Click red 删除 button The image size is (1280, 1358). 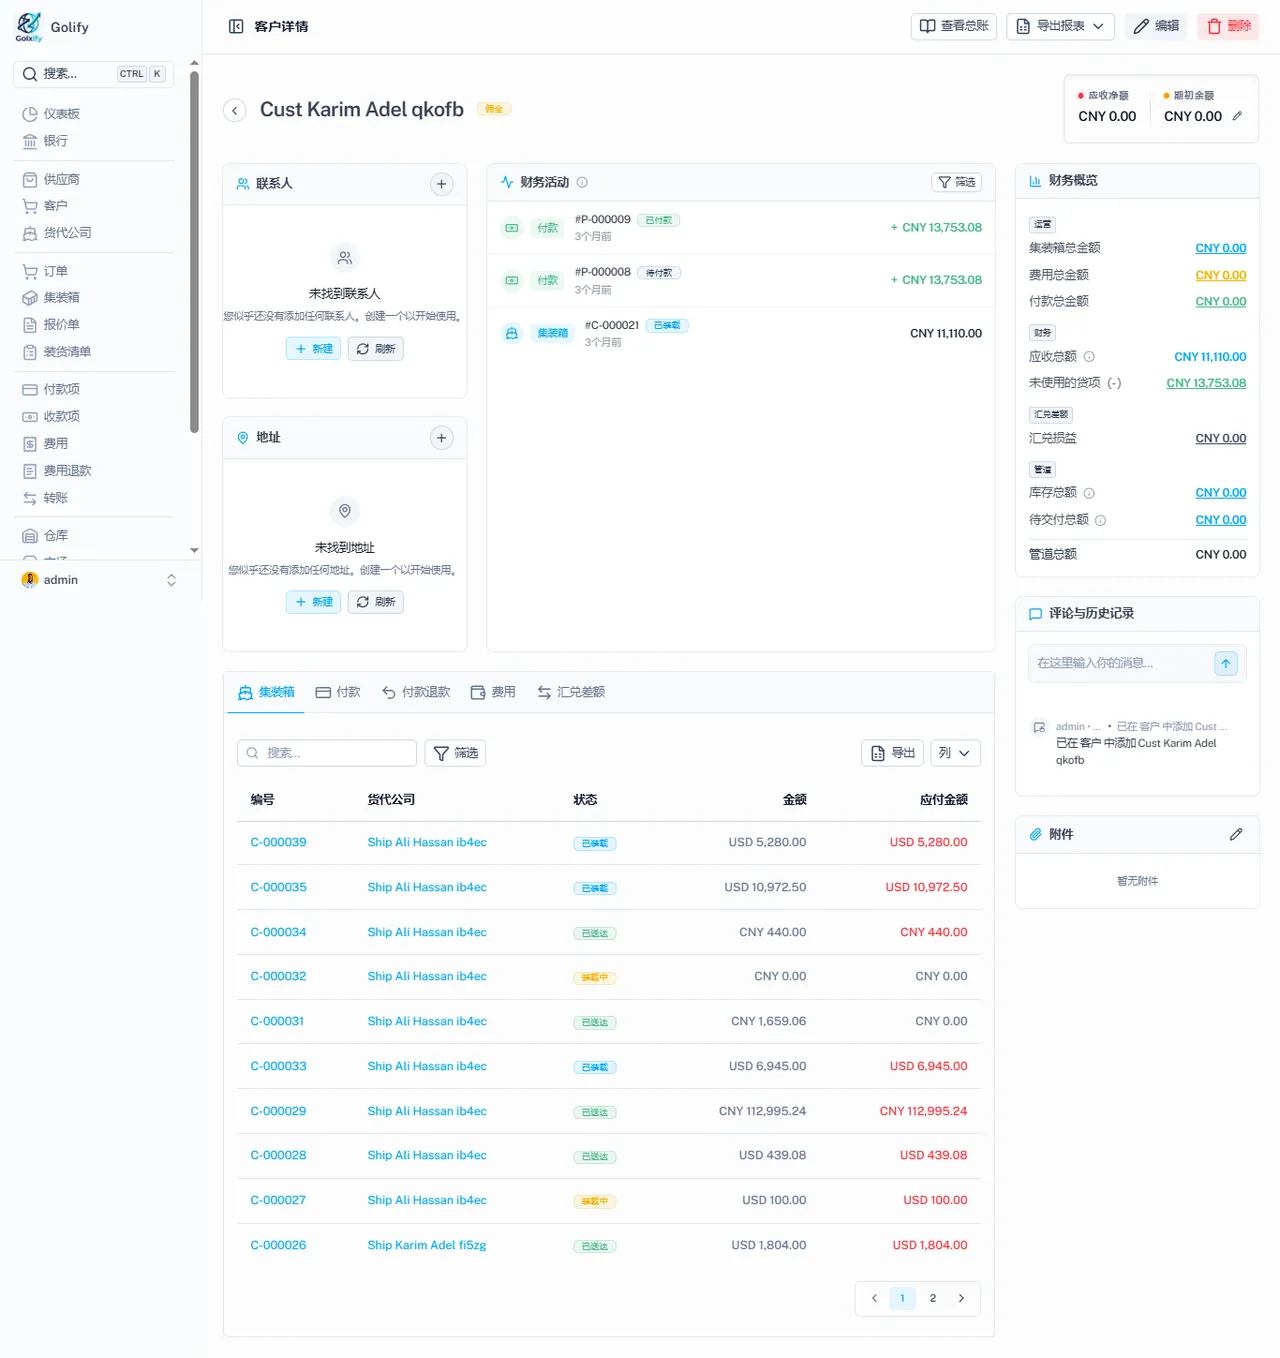pos(1228,26)
